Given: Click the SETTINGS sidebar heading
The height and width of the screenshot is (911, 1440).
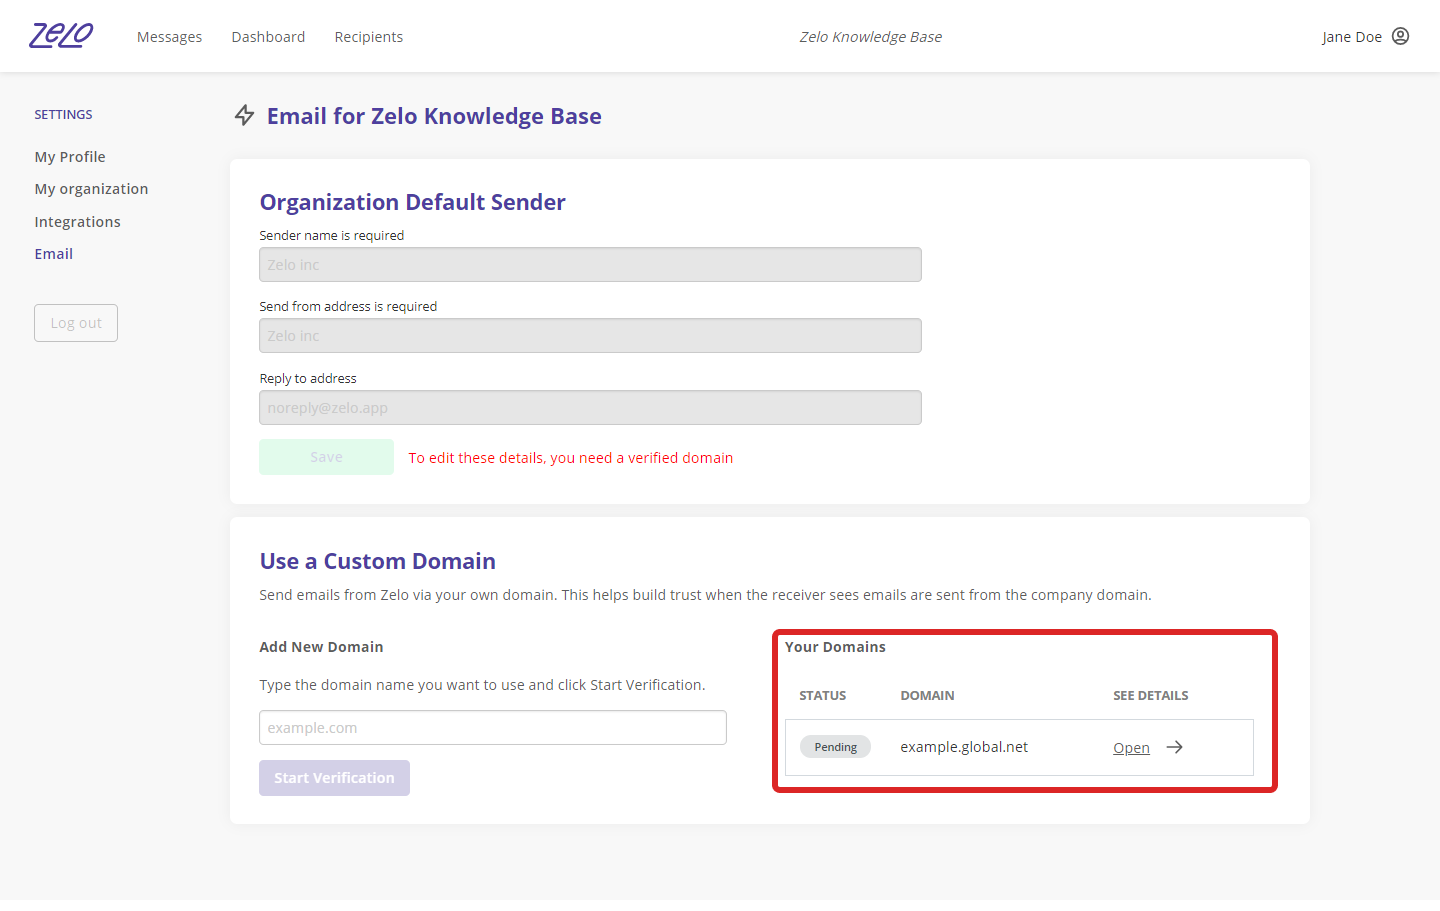Looking at the screenshot, I should click(63, 115).
